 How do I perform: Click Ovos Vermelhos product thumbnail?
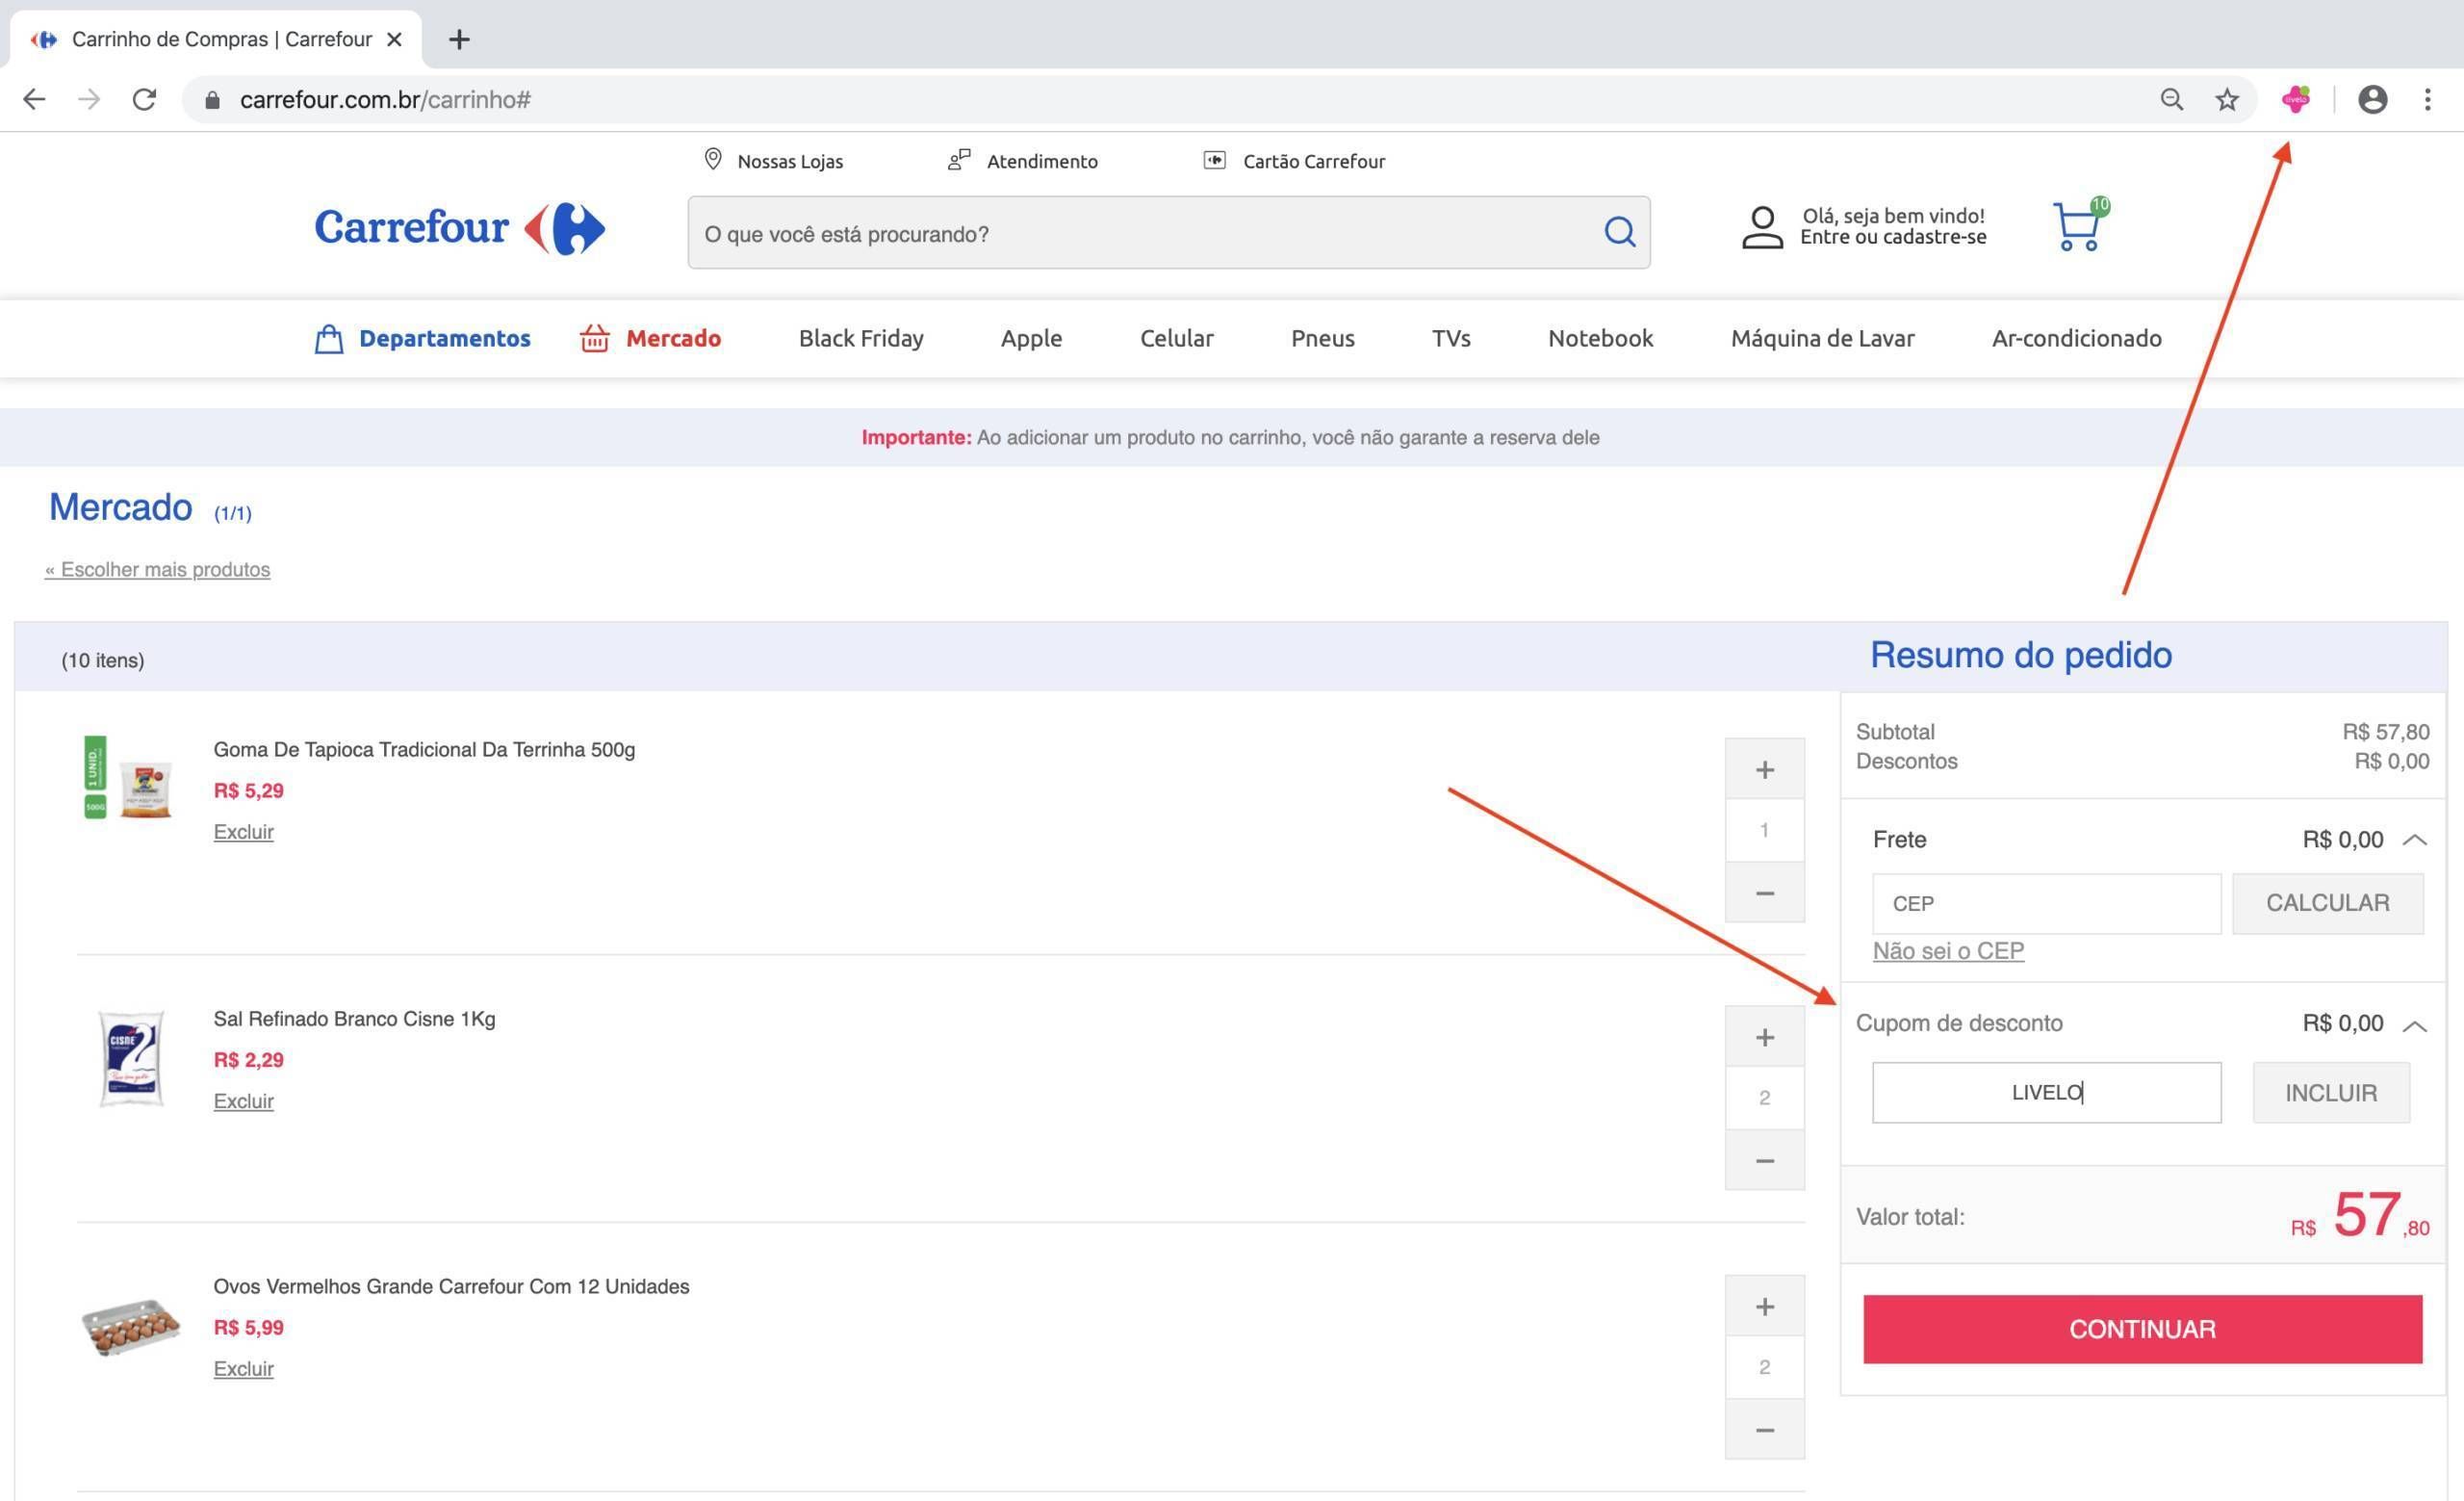(130, 1327)
